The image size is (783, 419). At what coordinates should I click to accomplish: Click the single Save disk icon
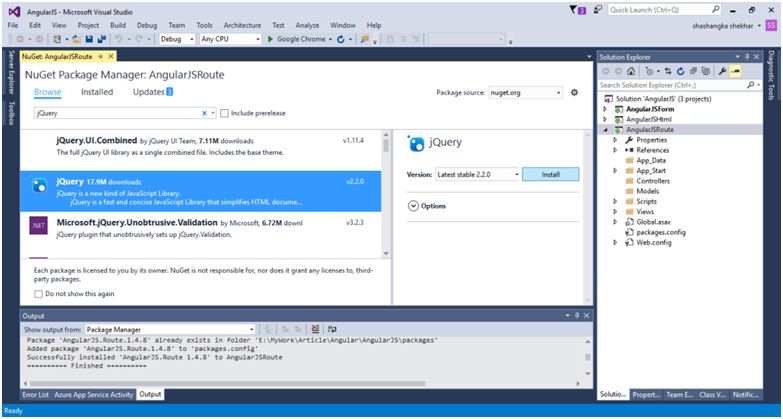pyautogui.click(x=89, y=39)
